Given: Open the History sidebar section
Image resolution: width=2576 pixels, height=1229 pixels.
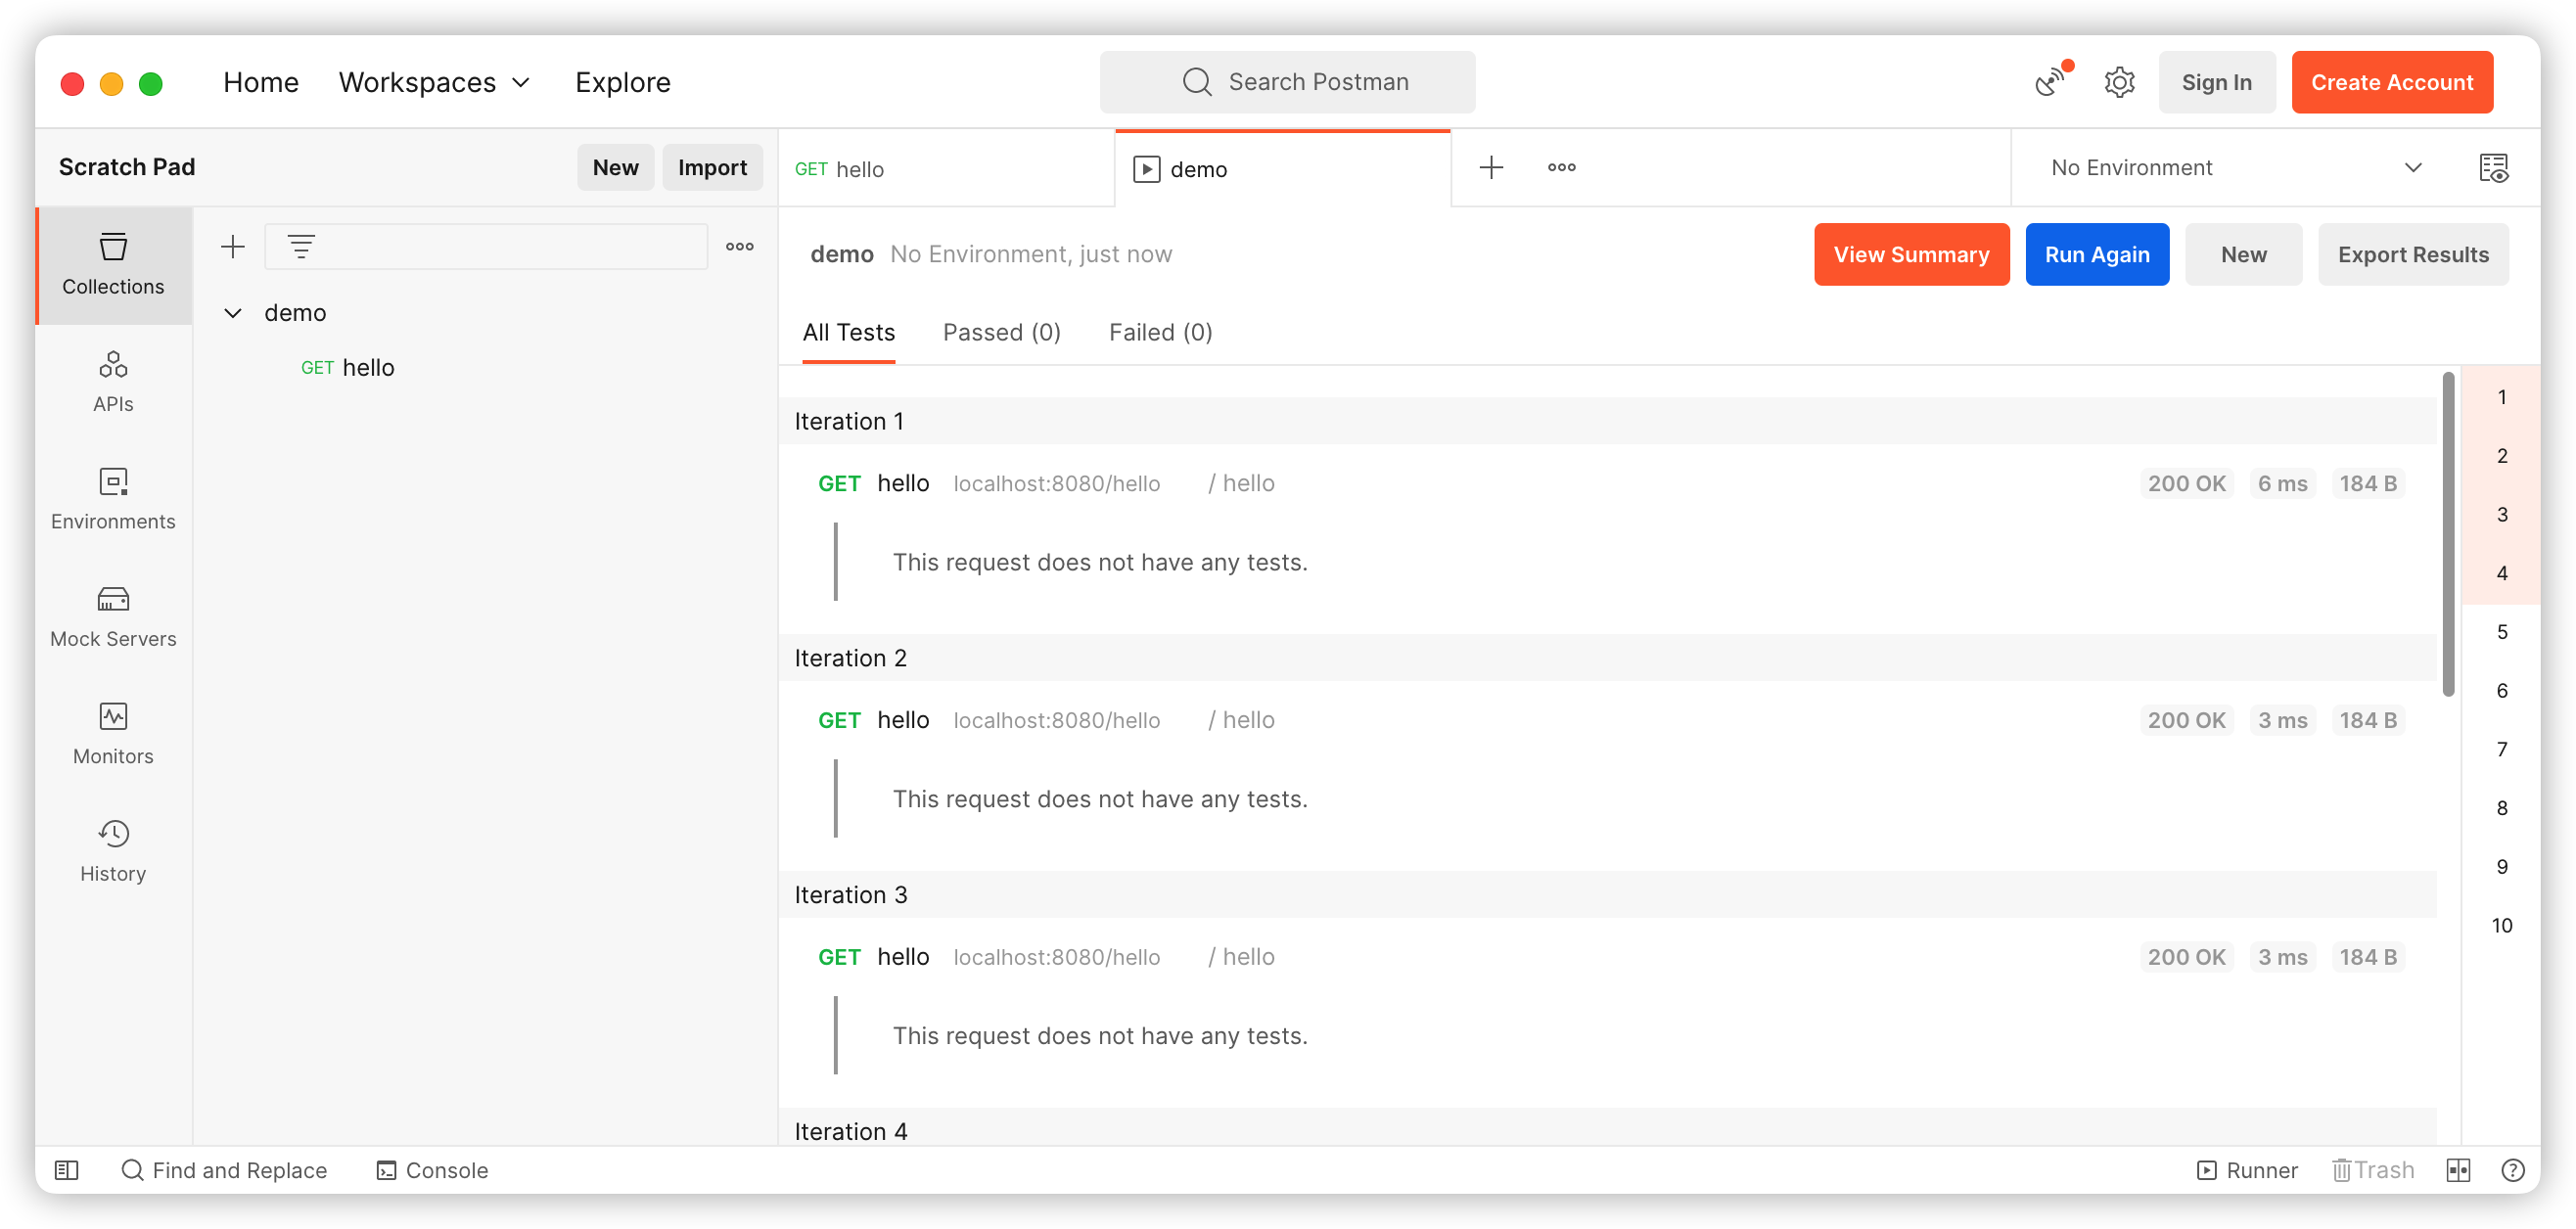Looking at the screenshot, I should click(x=113, y=851).
